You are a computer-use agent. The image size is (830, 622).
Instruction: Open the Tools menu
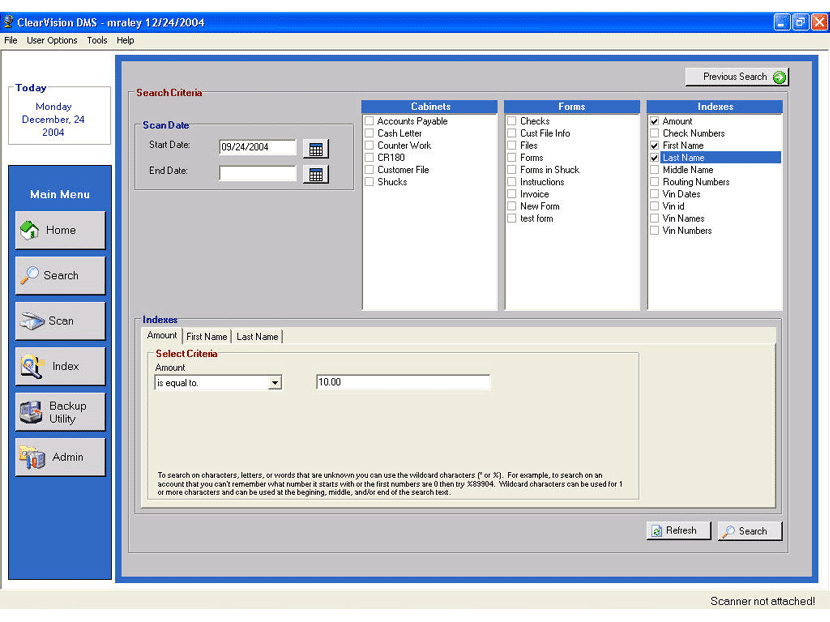click(x=97, y=41)
